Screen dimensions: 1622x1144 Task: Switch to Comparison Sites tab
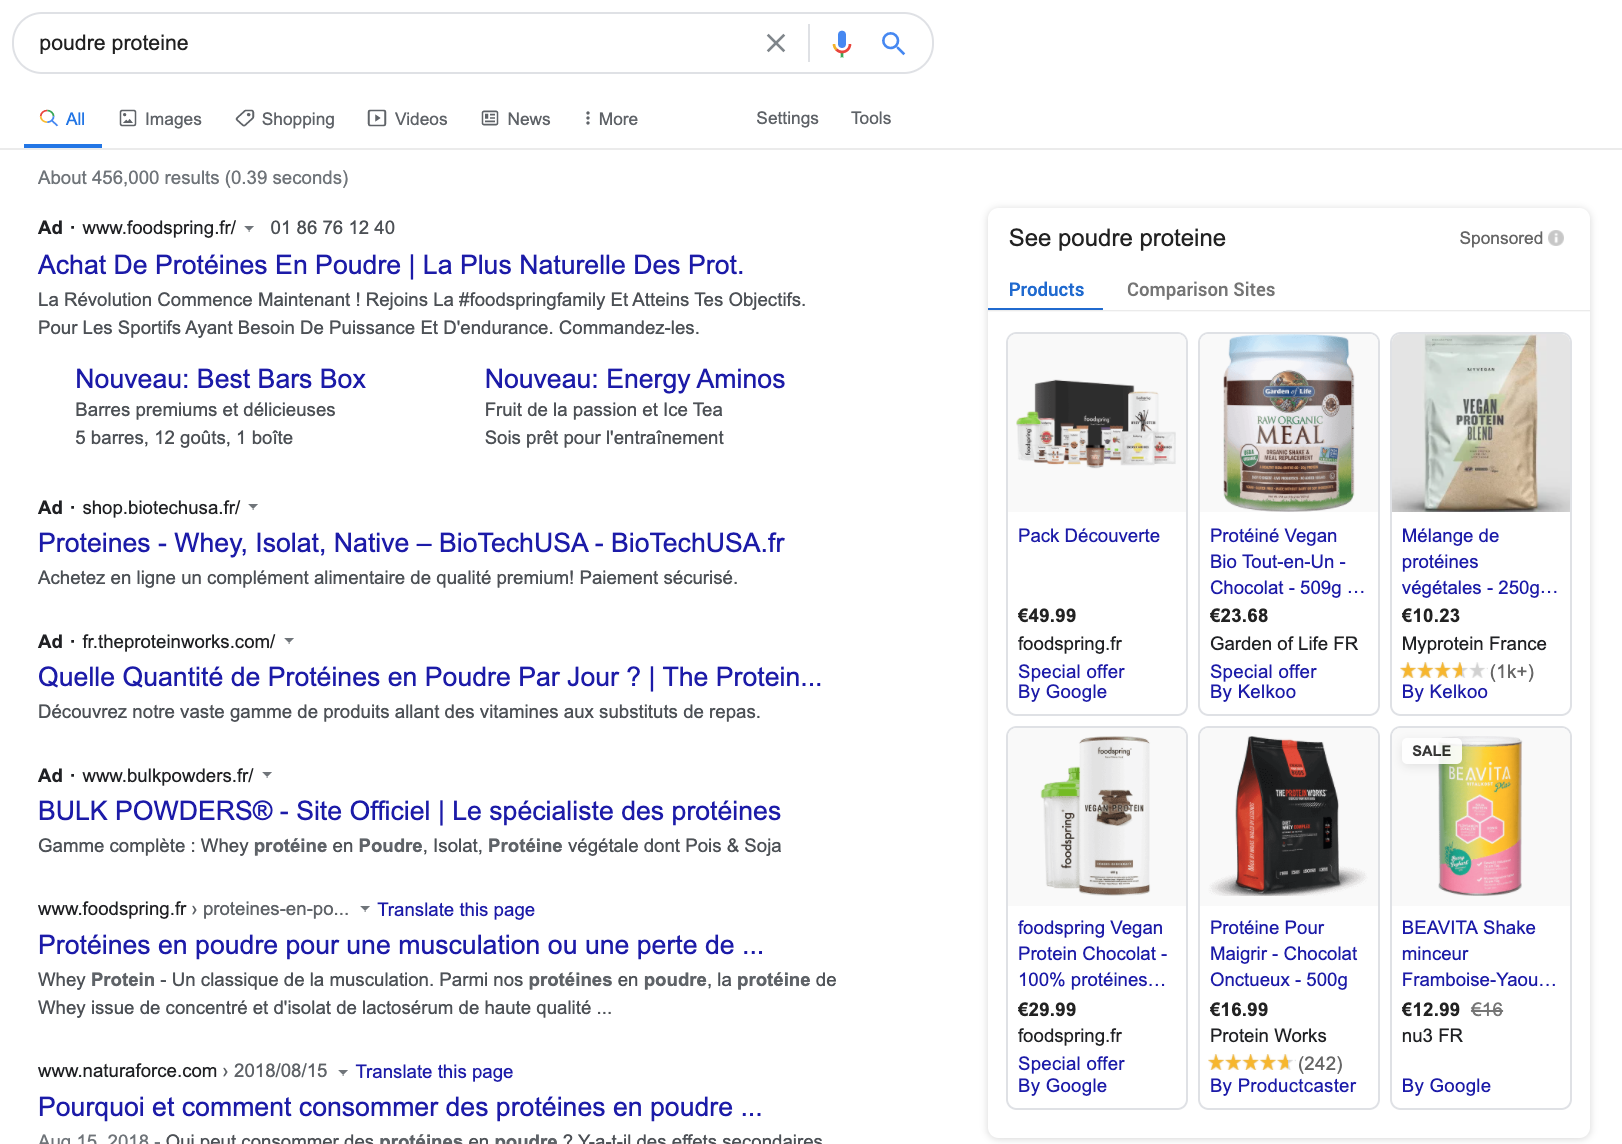tap(1200, 290)
